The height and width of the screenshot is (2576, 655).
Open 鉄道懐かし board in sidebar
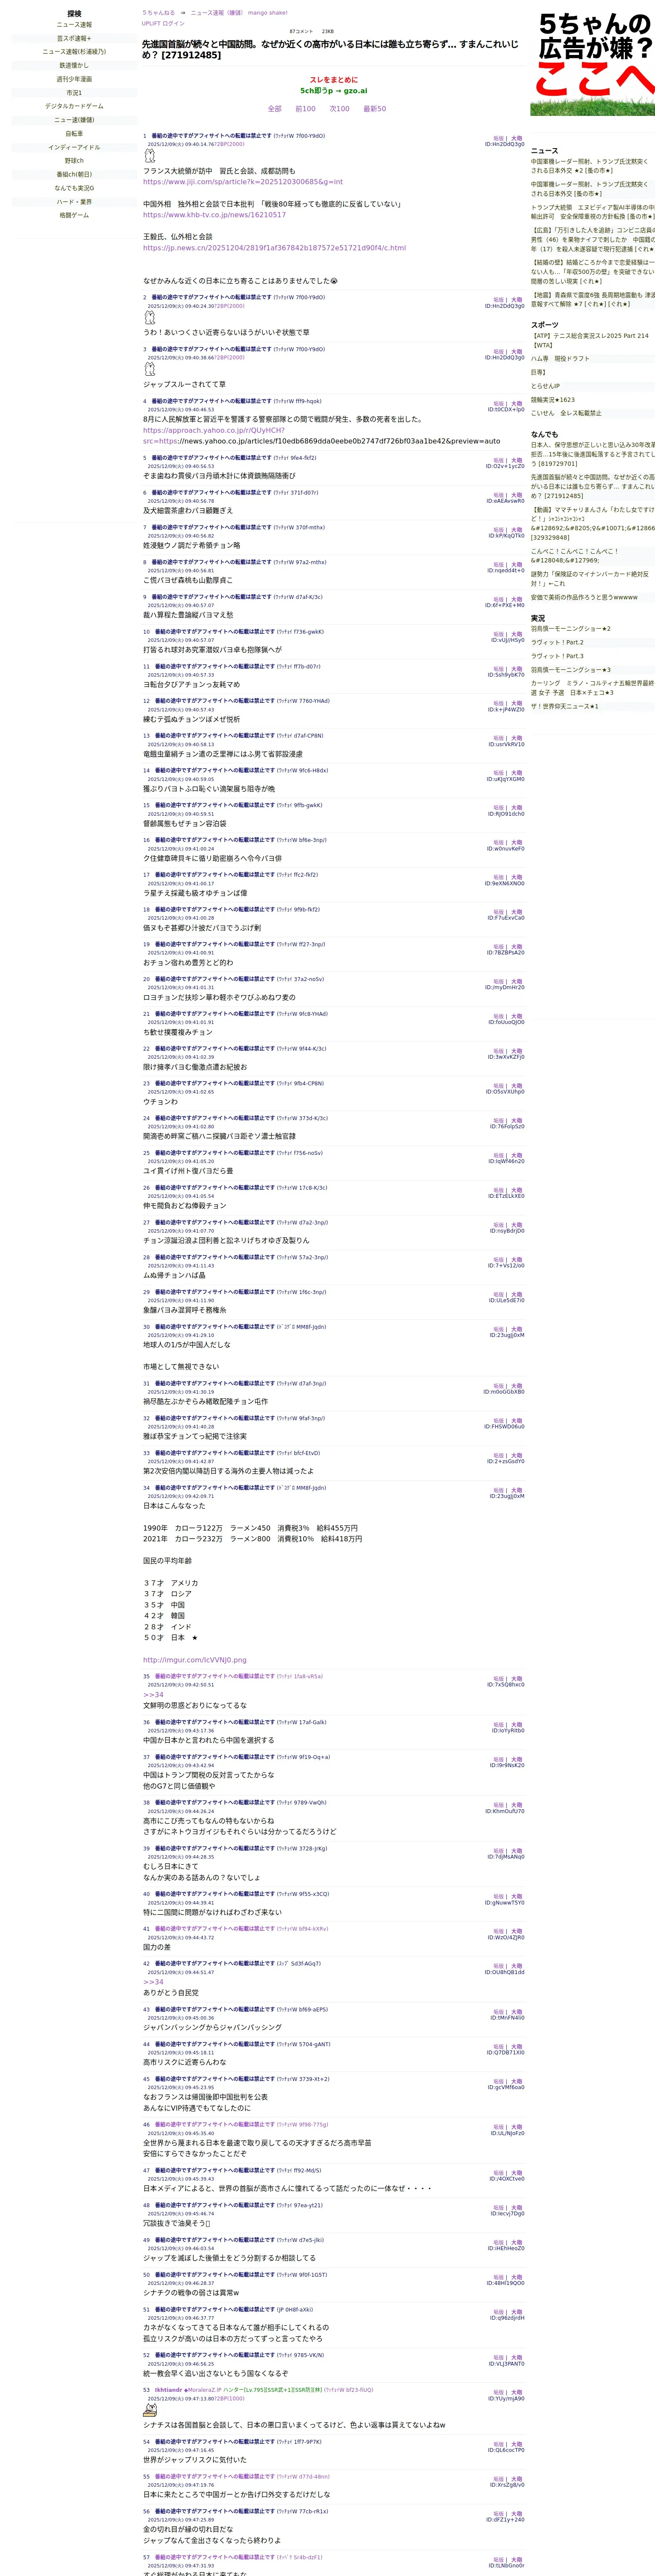(74, 65)
